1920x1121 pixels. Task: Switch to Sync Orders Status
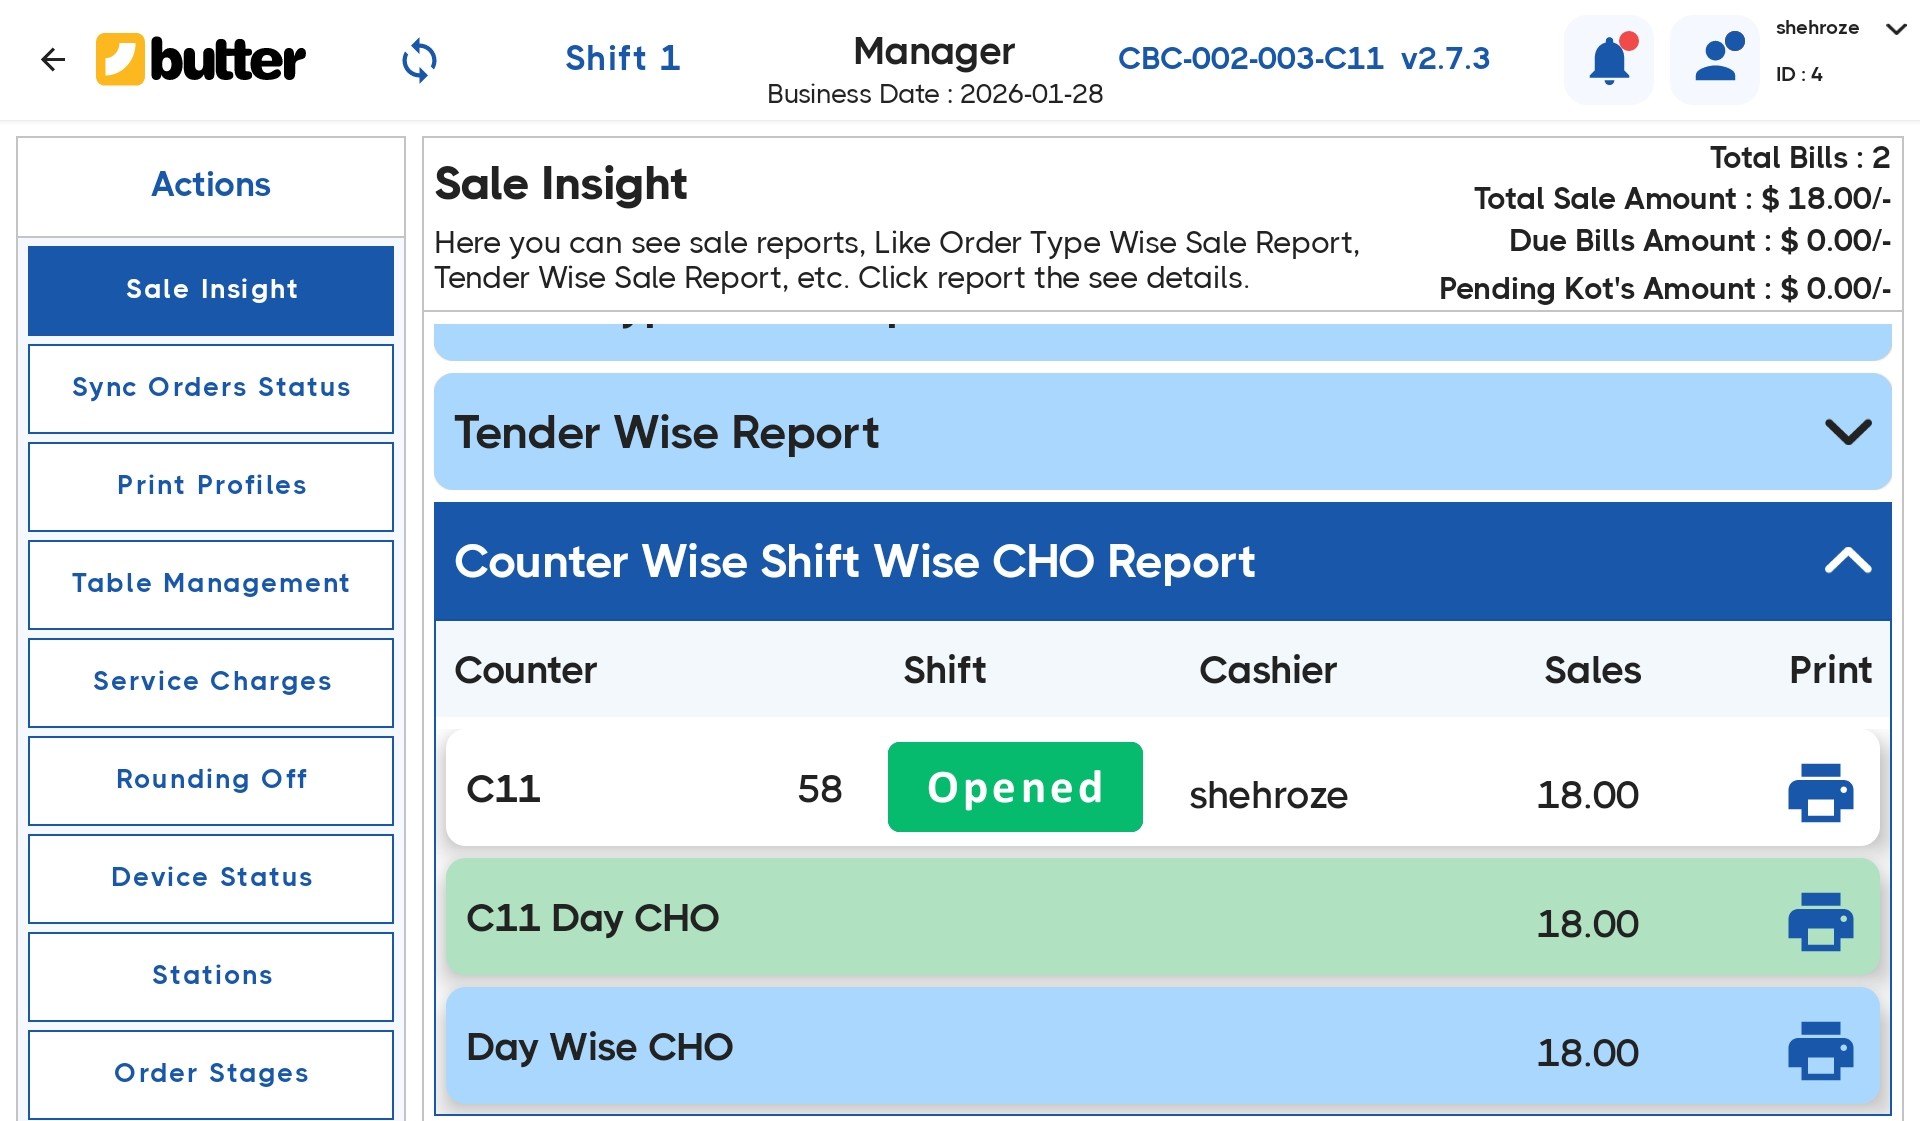click(x=211, y=387)
